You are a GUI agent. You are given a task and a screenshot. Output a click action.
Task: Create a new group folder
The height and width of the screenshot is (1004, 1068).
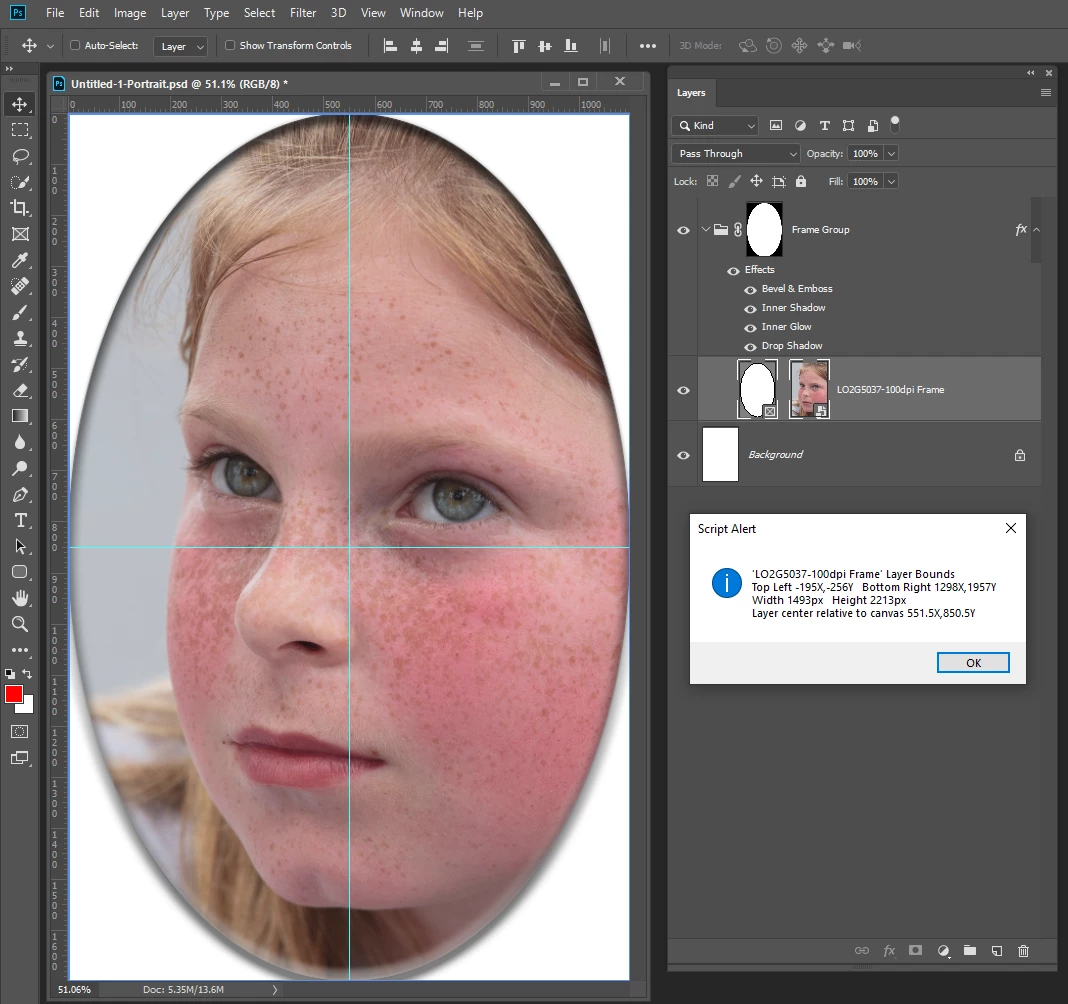pos(970,951)
